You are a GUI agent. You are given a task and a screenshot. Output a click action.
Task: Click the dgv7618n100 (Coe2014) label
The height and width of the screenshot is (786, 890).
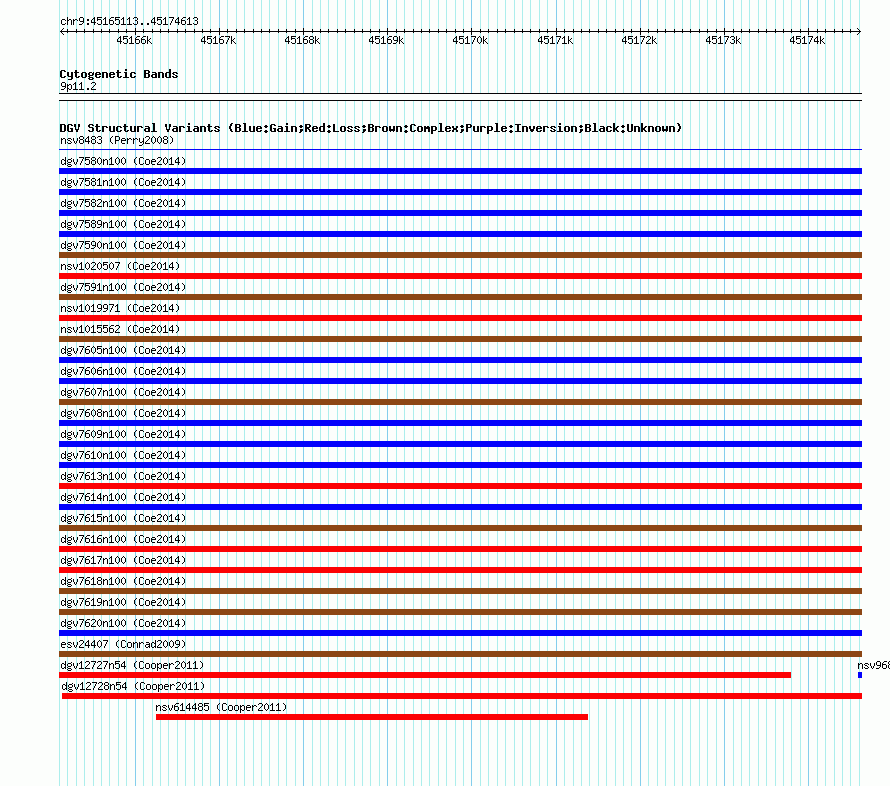[x=123, y=581]
